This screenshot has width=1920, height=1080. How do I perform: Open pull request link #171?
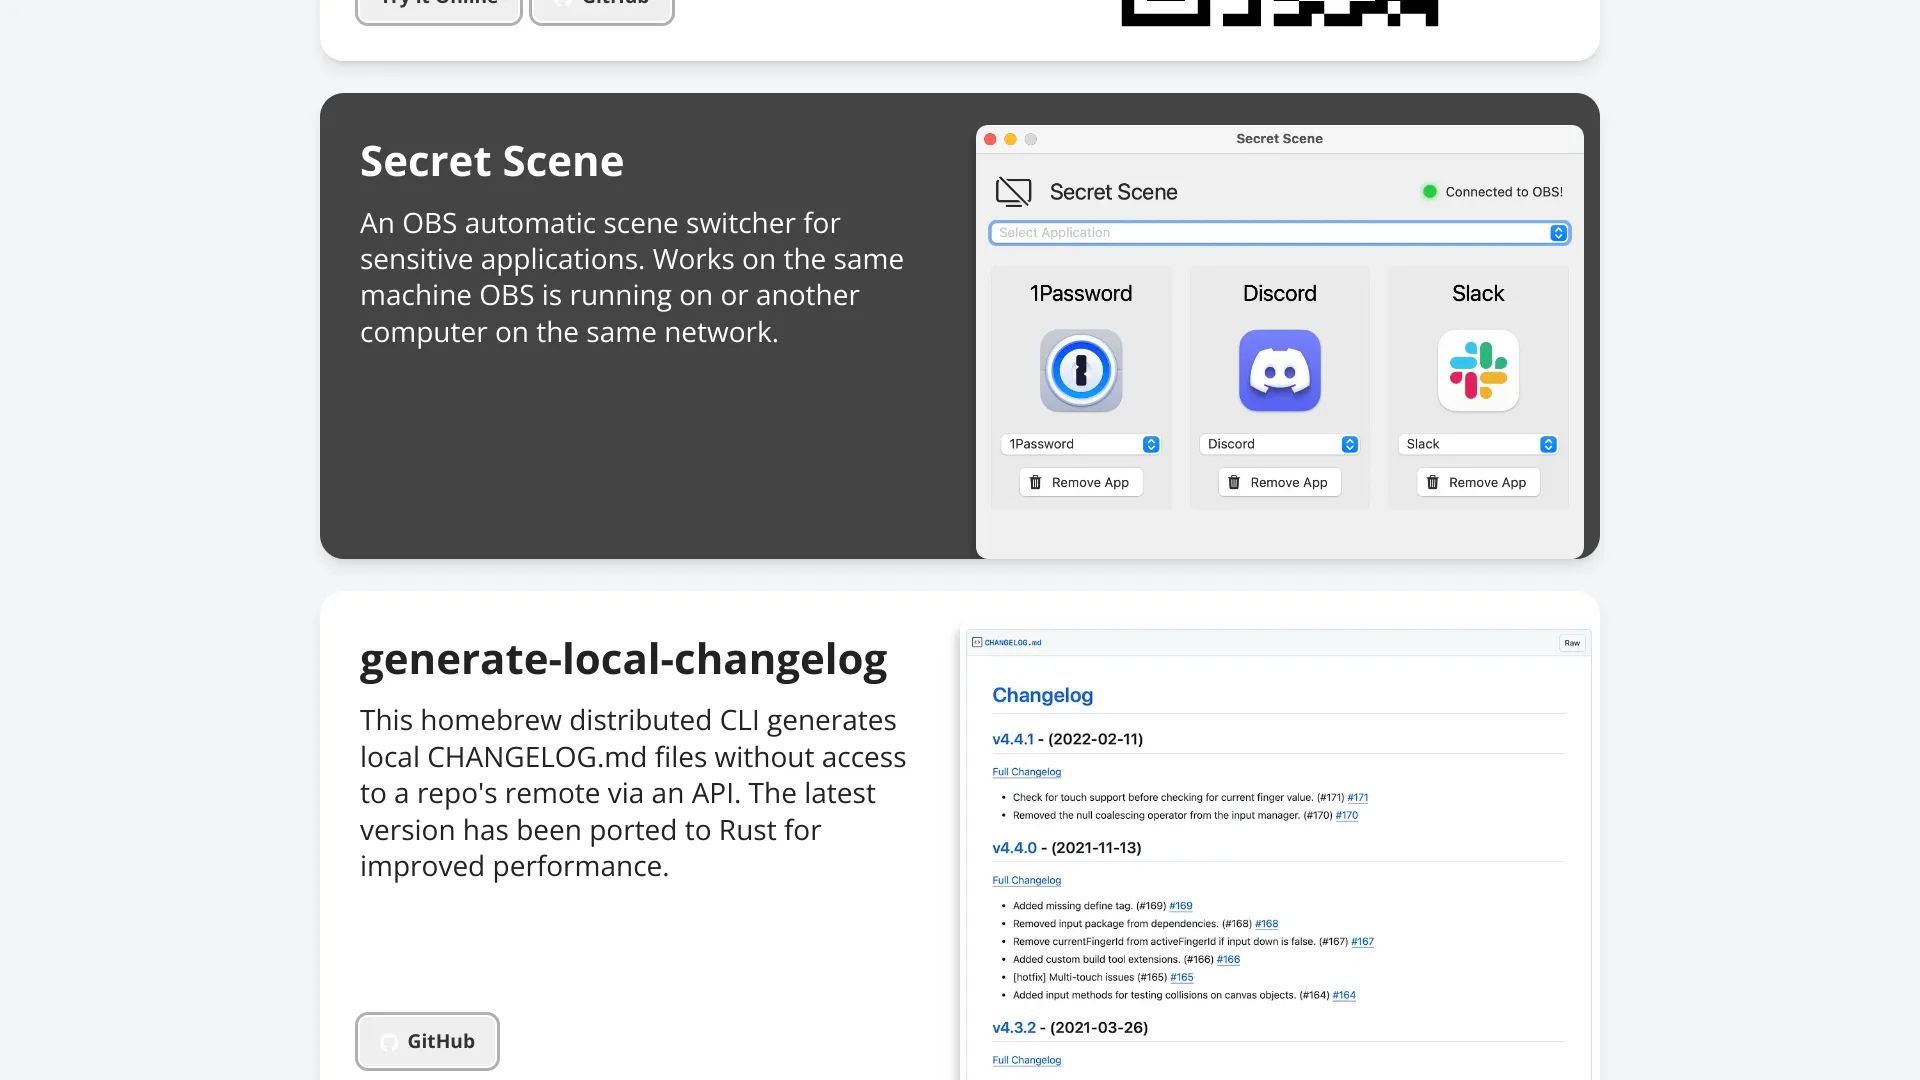click(1357, 797)
